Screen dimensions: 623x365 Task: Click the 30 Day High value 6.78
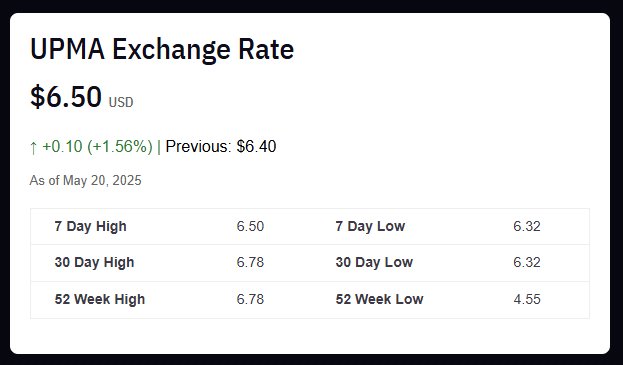pyautogui.click(x=250, y=263)
